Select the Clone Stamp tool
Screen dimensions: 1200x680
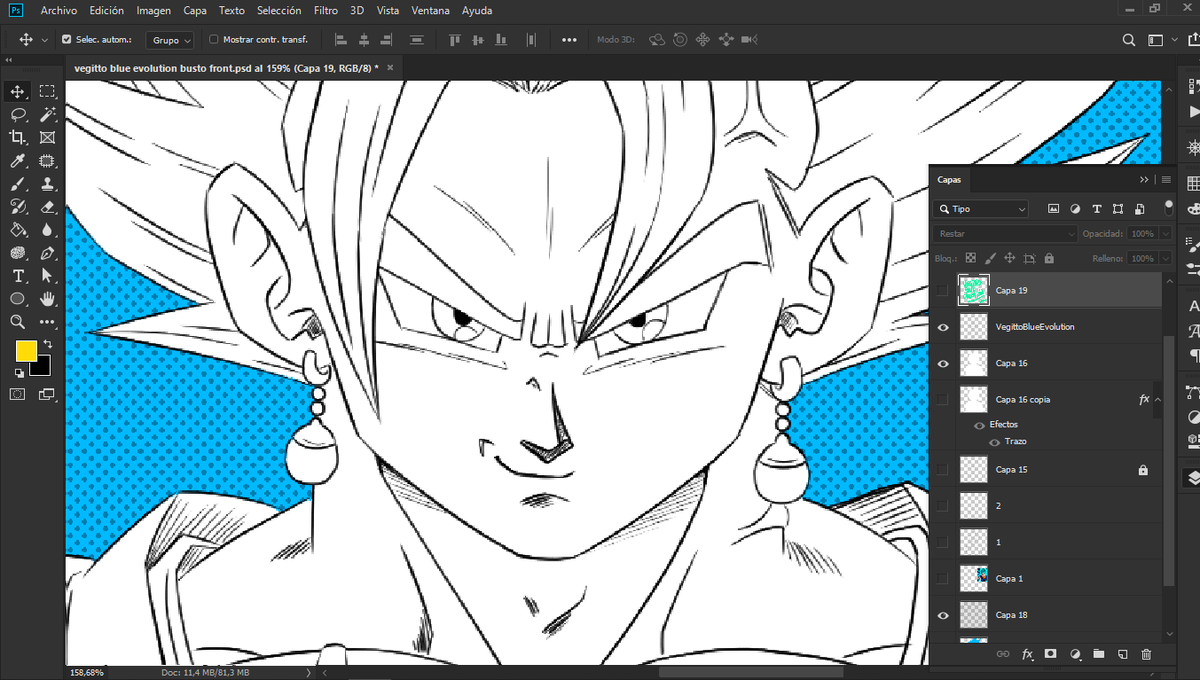(47, 184)
